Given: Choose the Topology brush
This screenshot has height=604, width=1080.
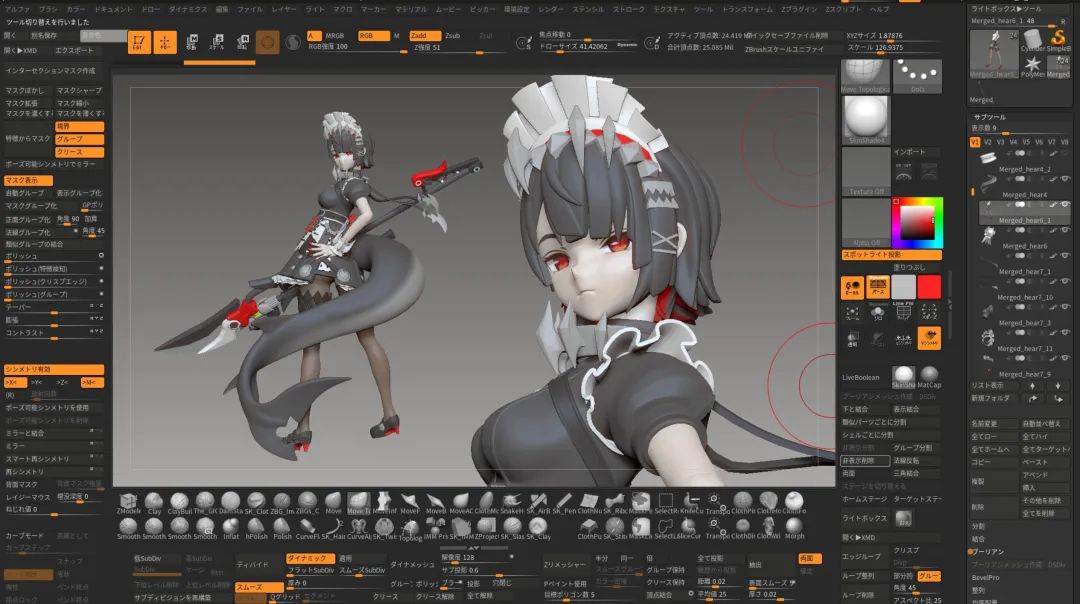Looking at the screenshot, I should tap(410, 529).
